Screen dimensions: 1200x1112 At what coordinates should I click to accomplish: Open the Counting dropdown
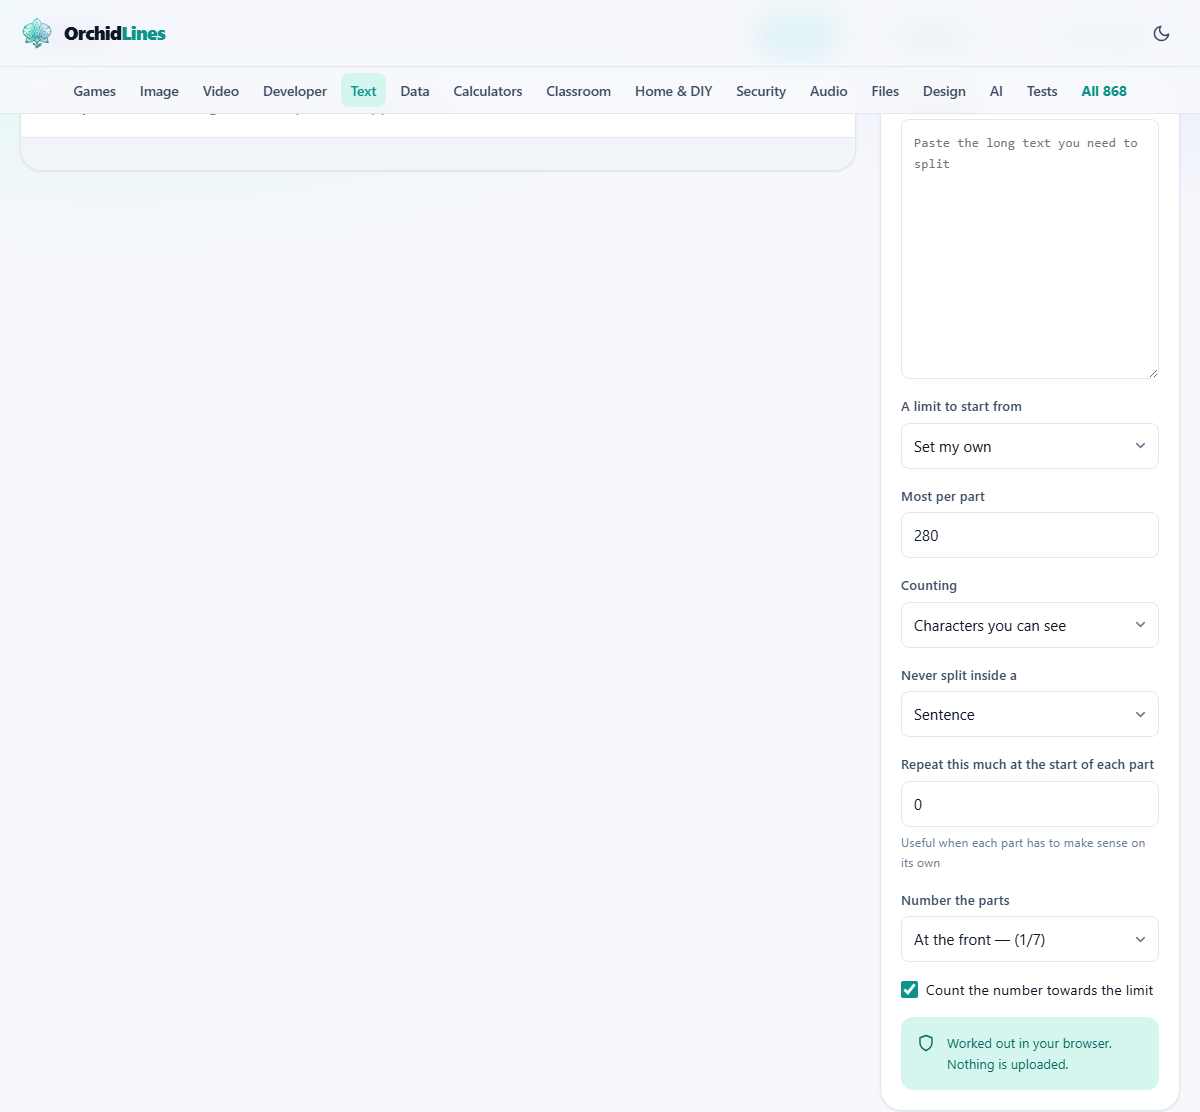coord(1030,625)
